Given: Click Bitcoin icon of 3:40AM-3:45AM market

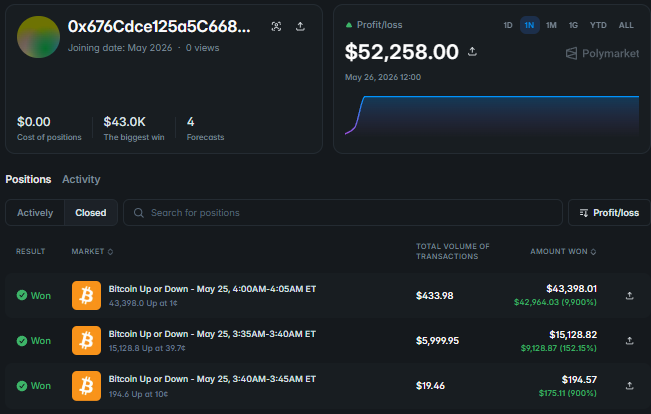Looking at the screenshot, I should point(86,386).
